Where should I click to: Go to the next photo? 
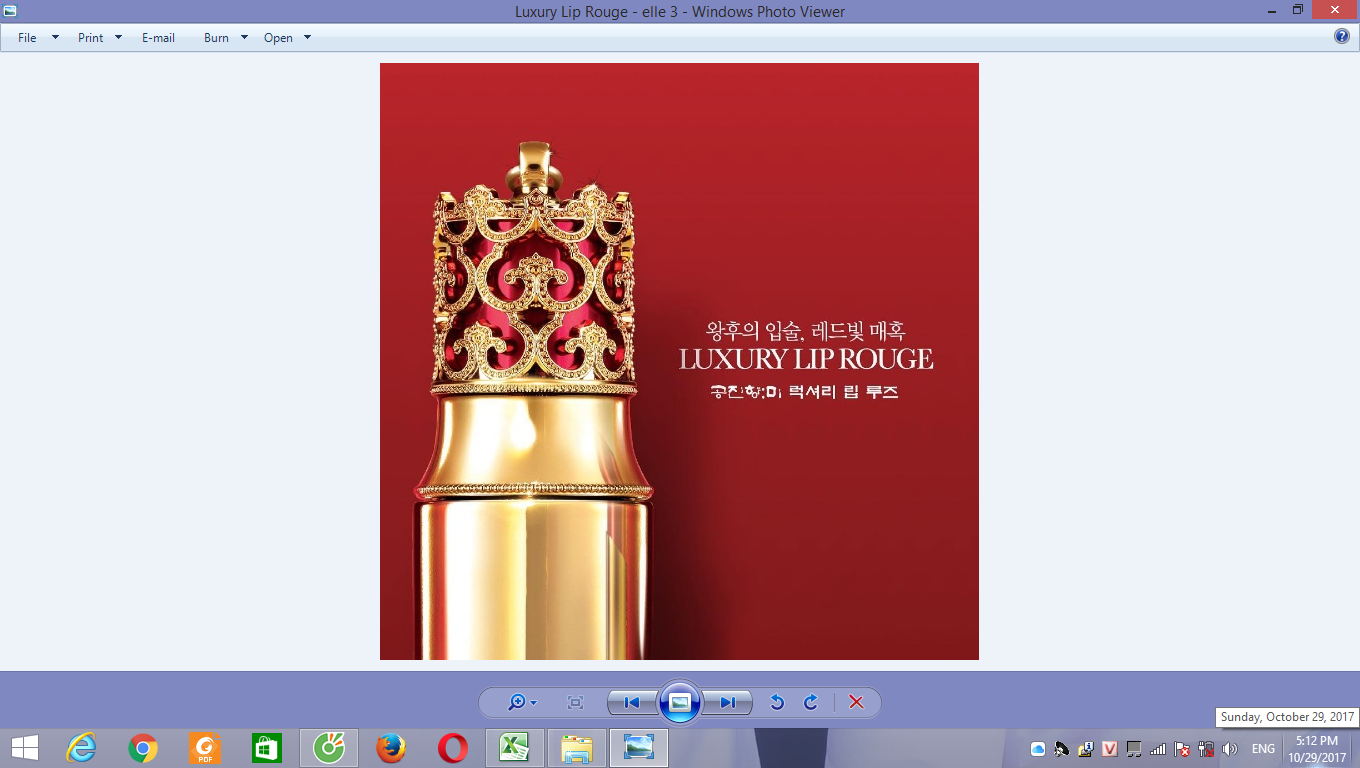(x=728, y=703)
